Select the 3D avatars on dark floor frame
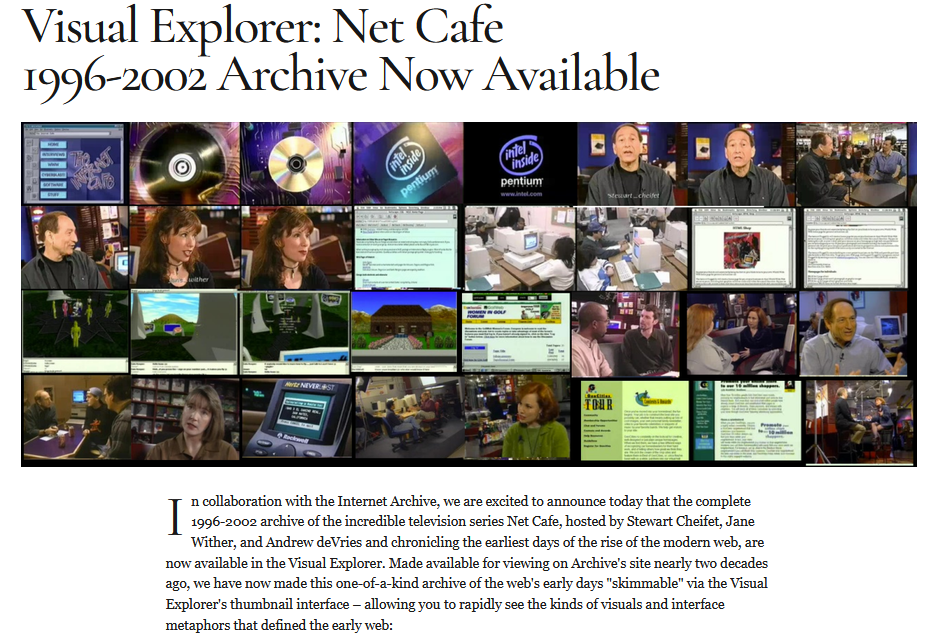 (x=75, y=332)
